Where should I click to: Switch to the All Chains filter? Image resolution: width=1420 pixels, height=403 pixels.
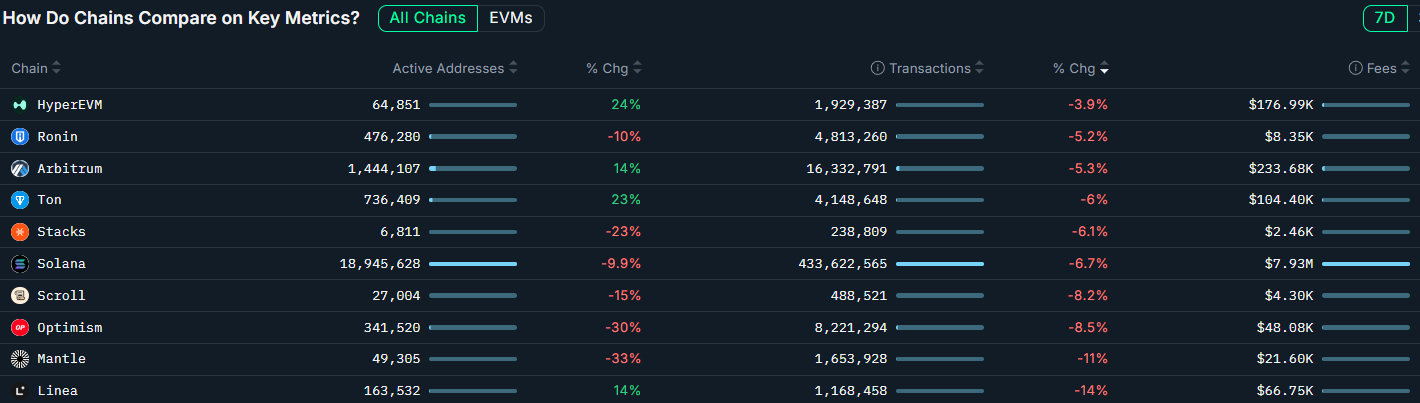coord(427,18)
